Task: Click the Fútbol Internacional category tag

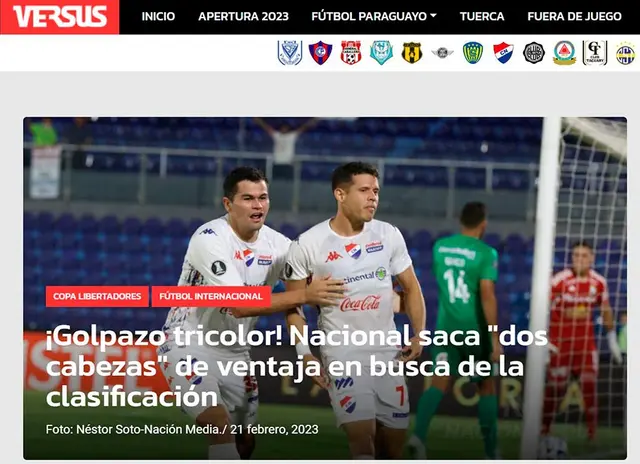Action: [211, 296]
